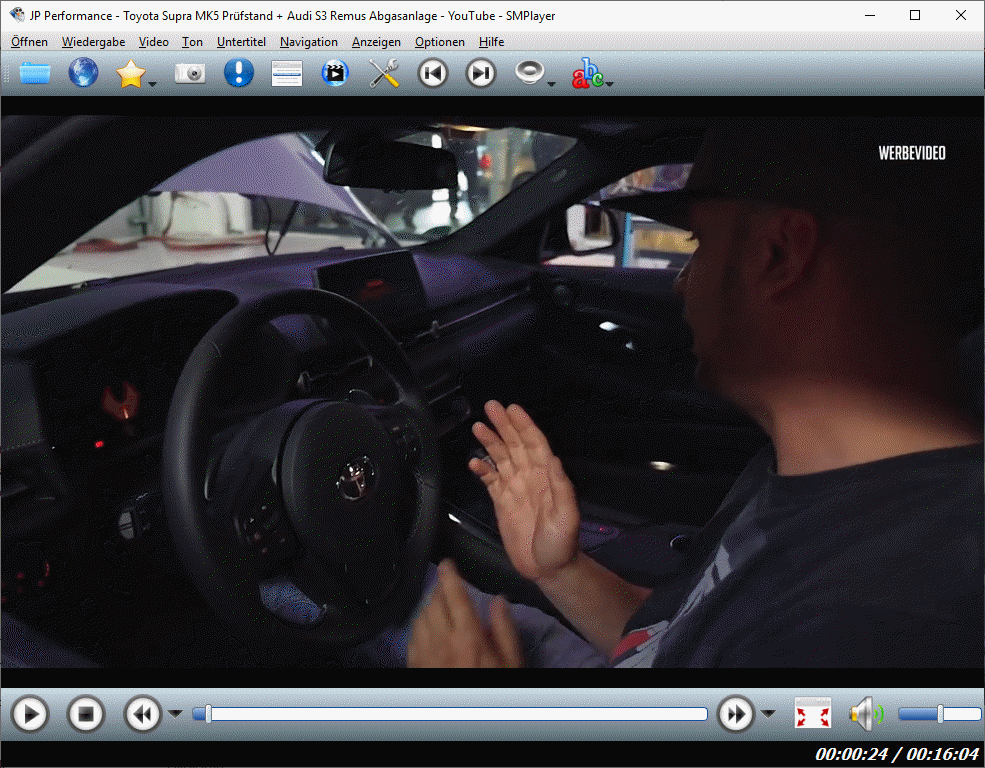Minimize the SMPlayer window

click(x=870, y=15)
